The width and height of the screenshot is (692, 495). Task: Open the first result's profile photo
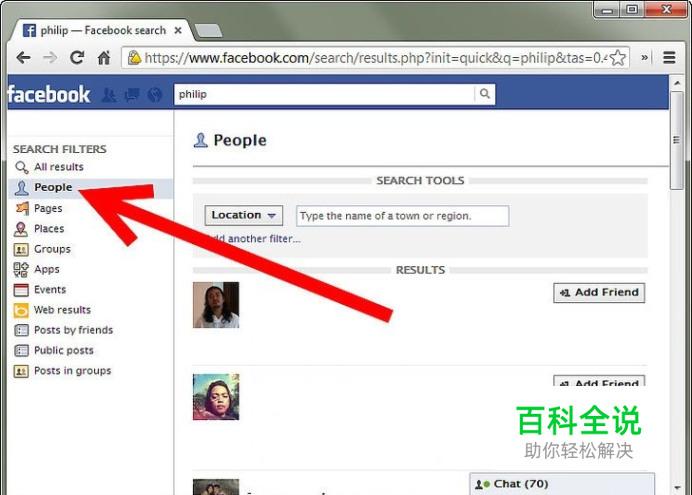point(216,305)
